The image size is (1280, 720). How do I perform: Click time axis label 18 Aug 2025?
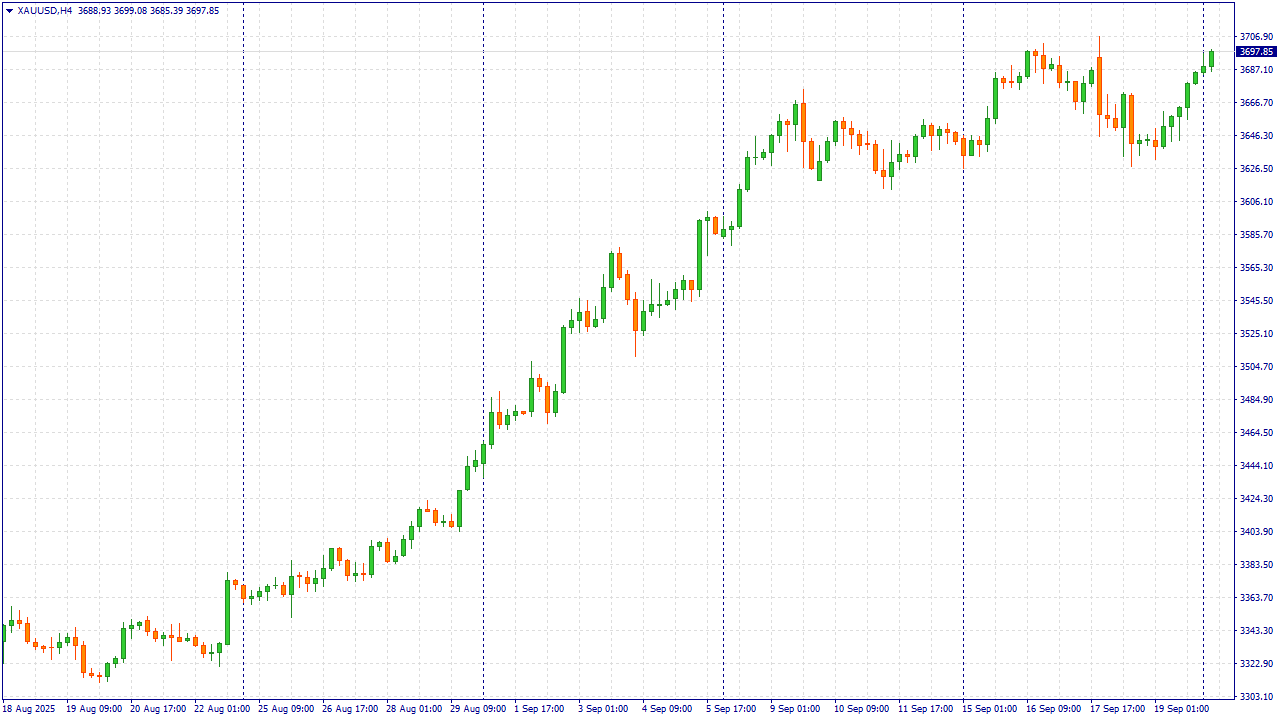click(x=27, y=709)
